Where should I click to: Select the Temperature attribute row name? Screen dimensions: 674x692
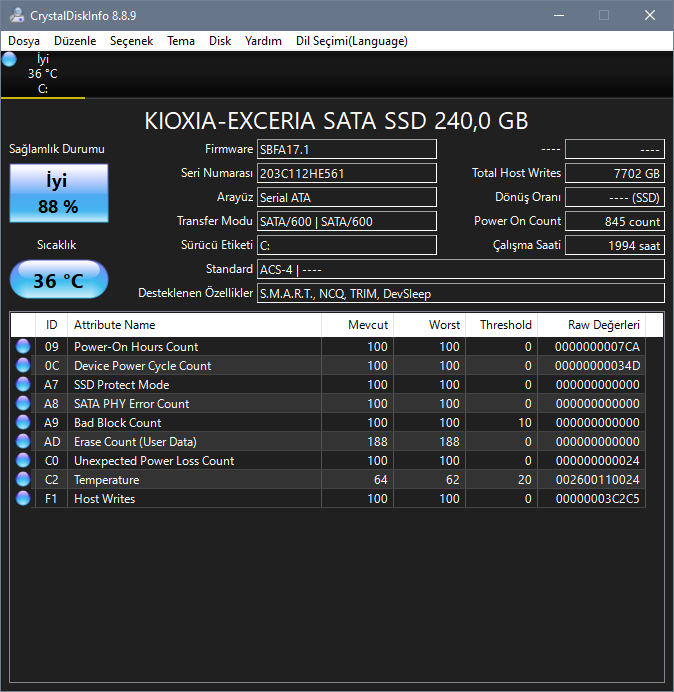[x=106, y=480]
